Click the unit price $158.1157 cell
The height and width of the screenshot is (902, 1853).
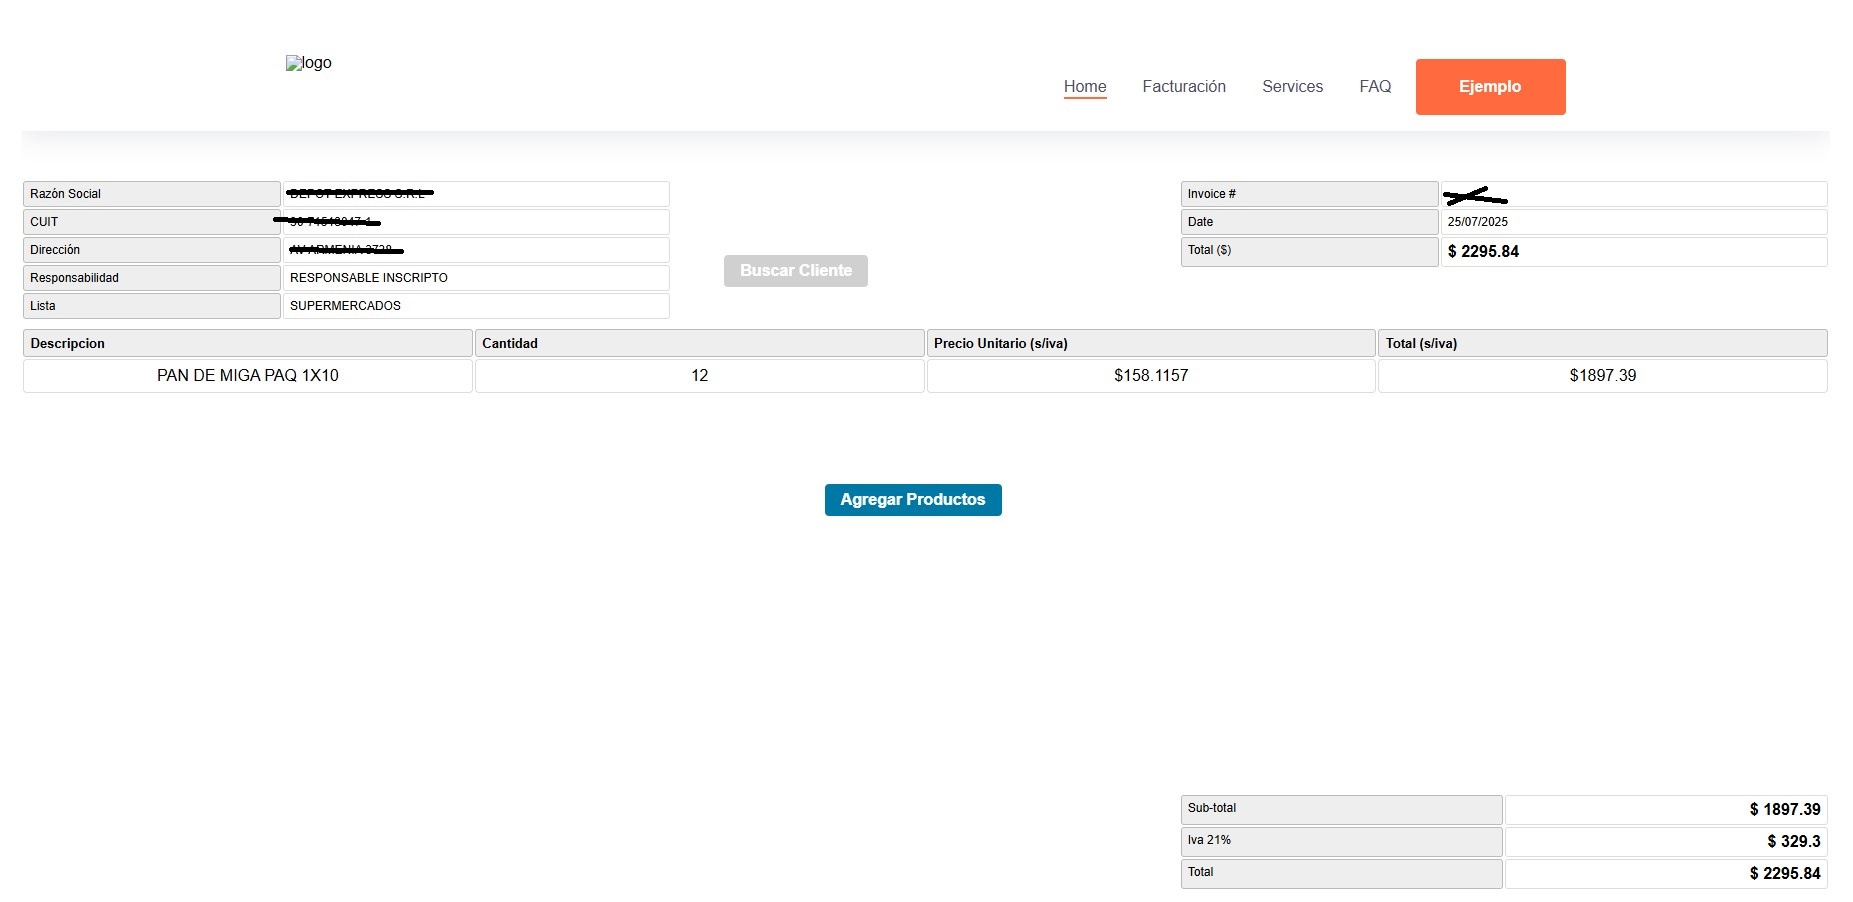point(1151,376)
